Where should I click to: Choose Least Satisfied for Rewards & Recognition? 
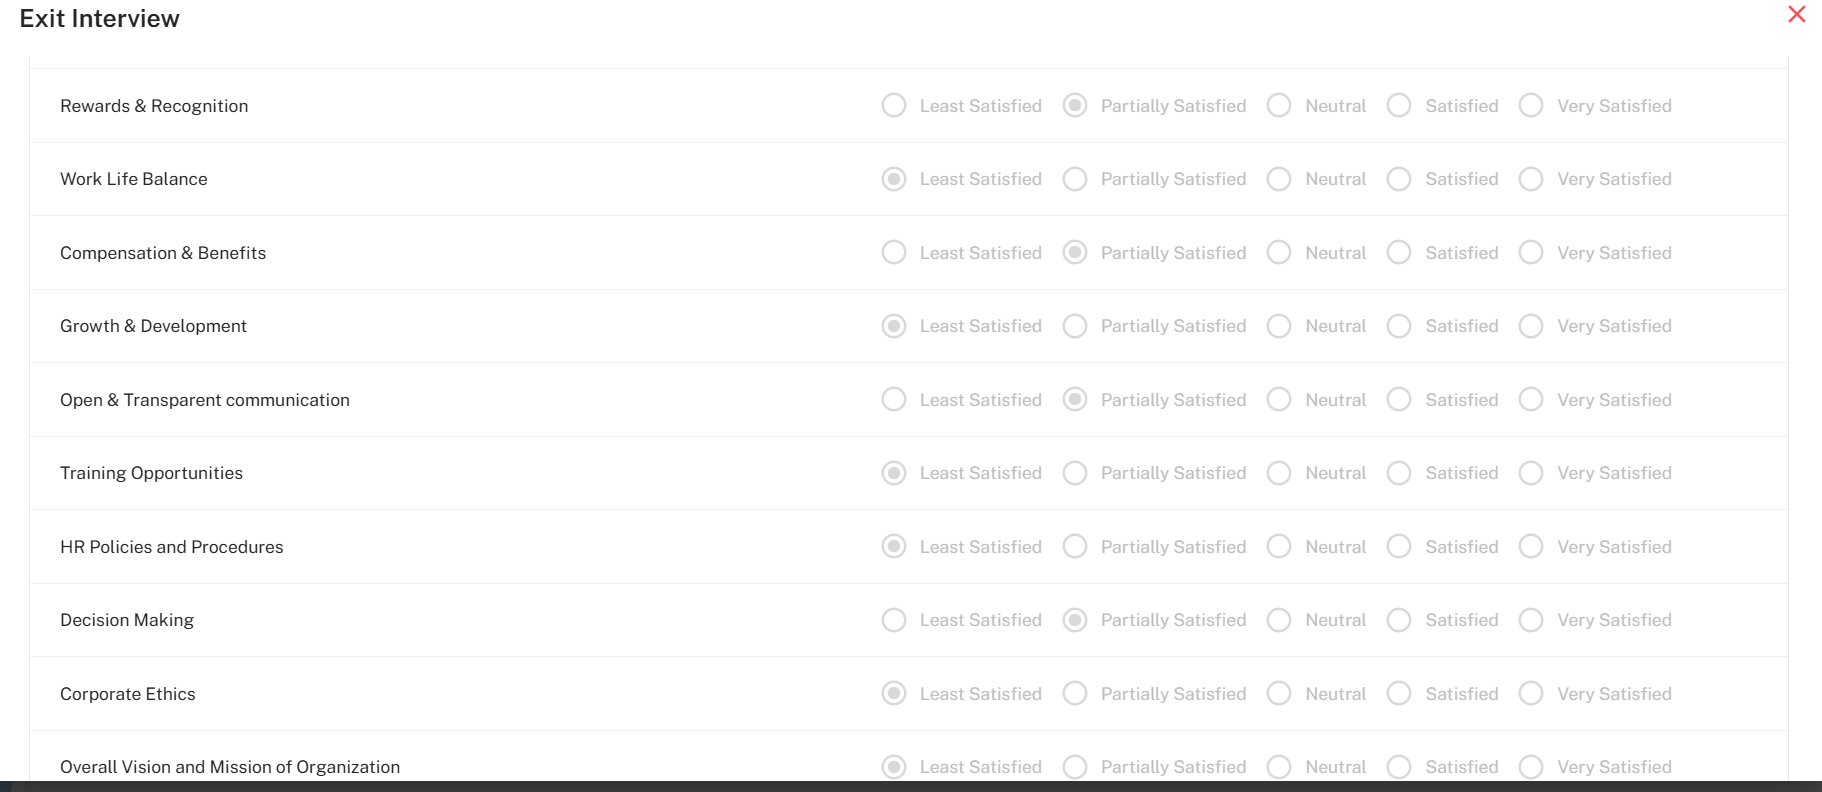tap(894, 106)
